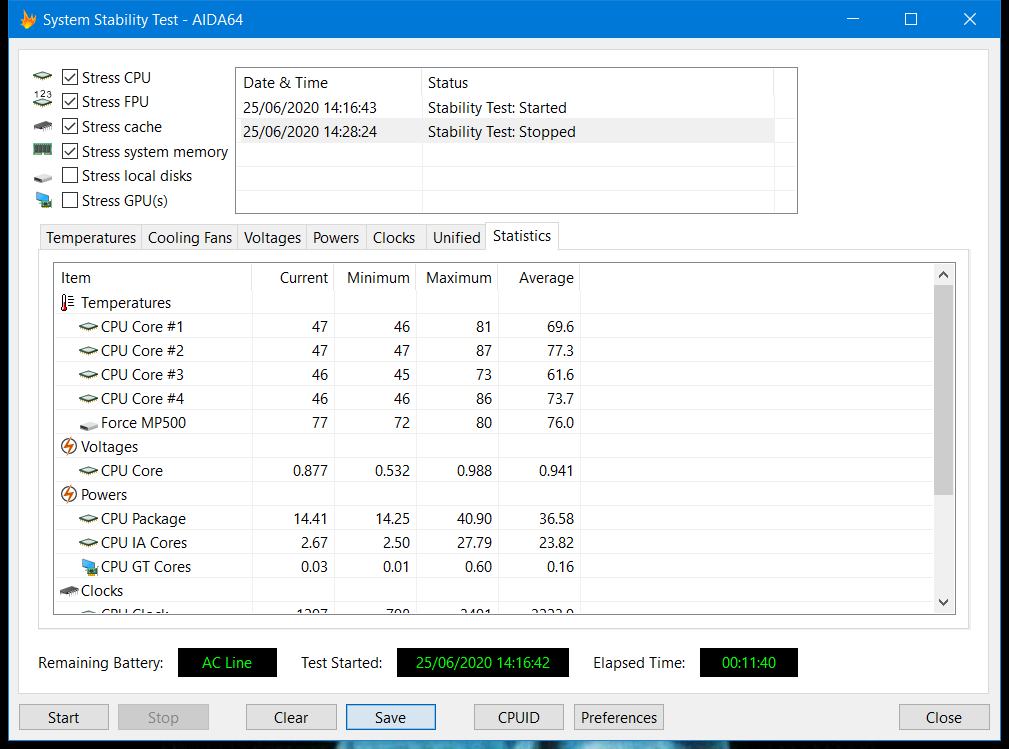This screenshot has width=1009, height=749.
Task: Click the Current column header
Action: (x=293, y=278)
